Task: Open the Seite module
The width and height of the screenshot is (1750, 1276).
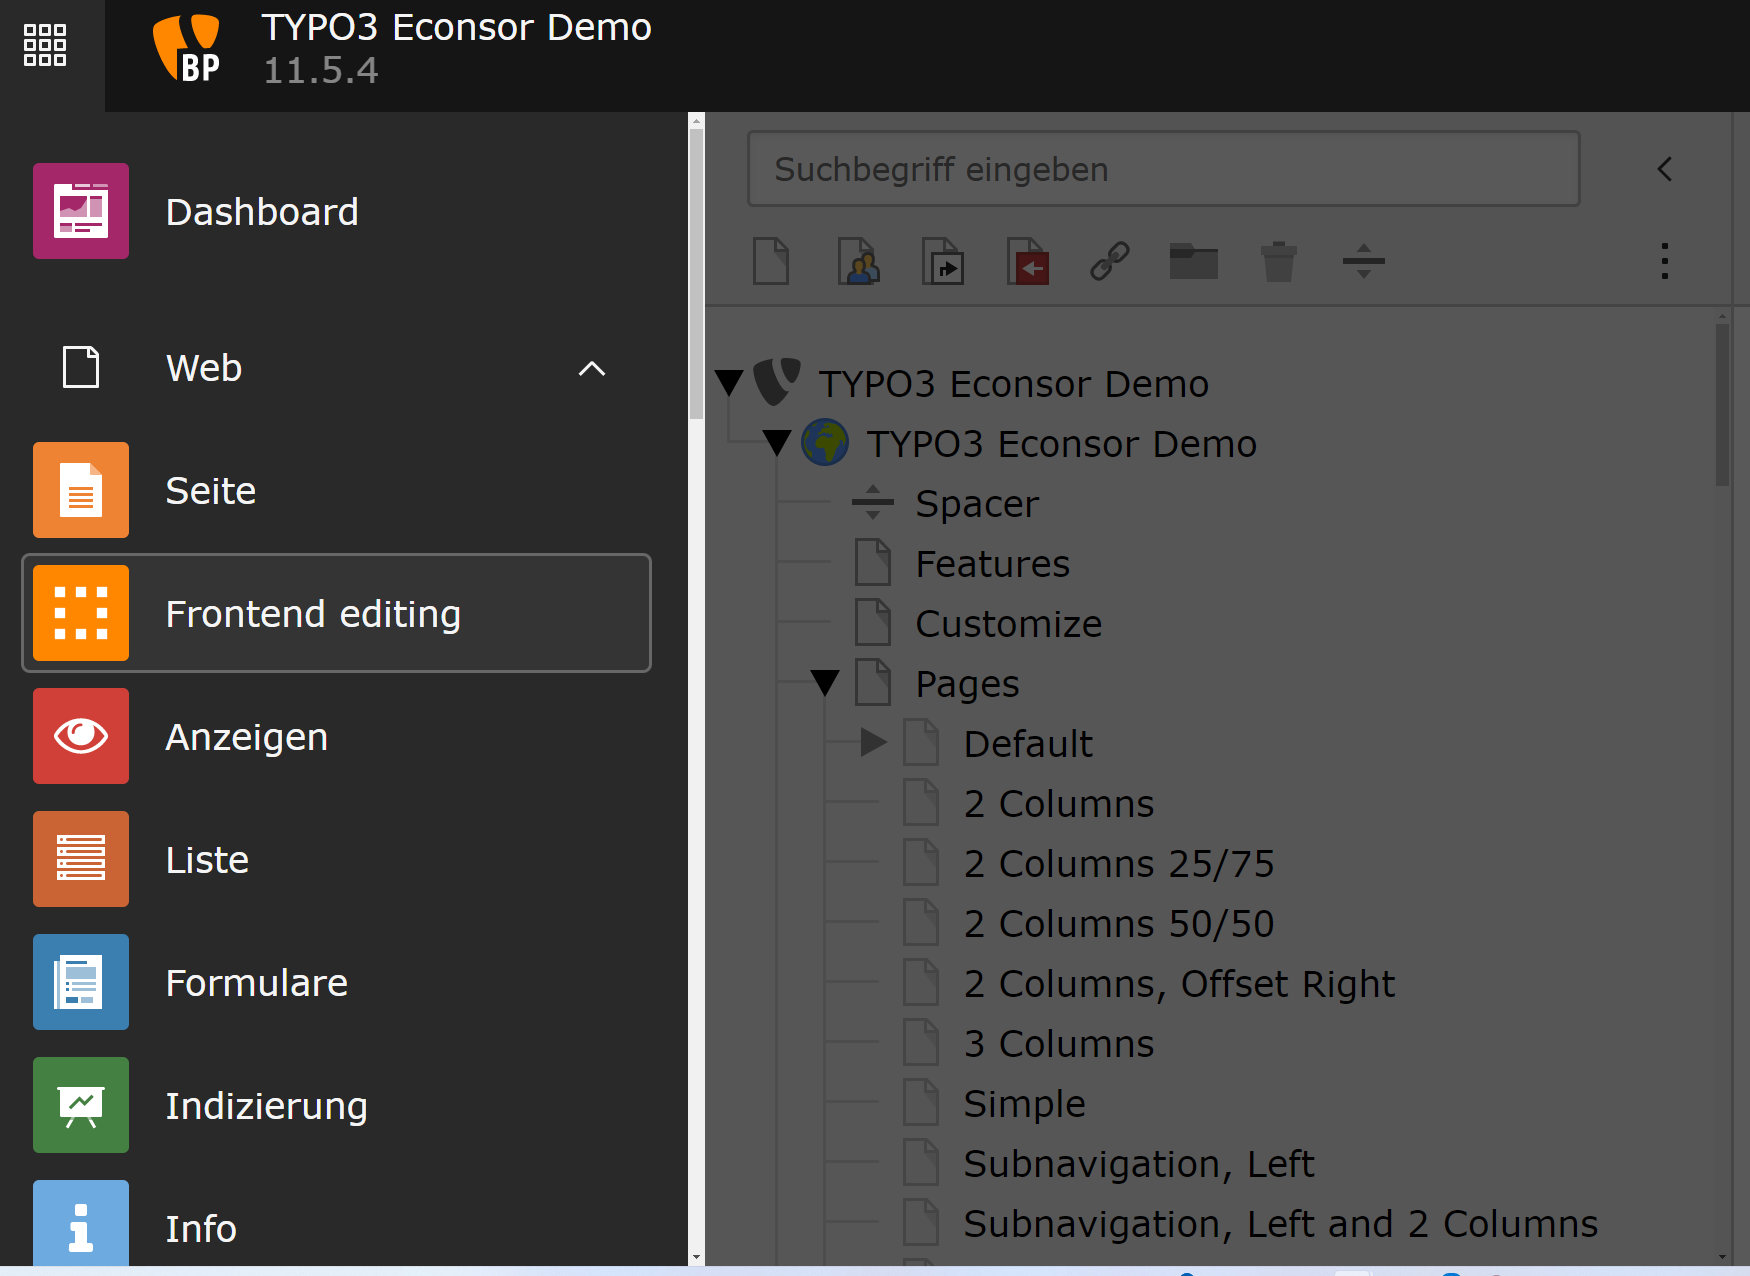Action: point(210,490)
